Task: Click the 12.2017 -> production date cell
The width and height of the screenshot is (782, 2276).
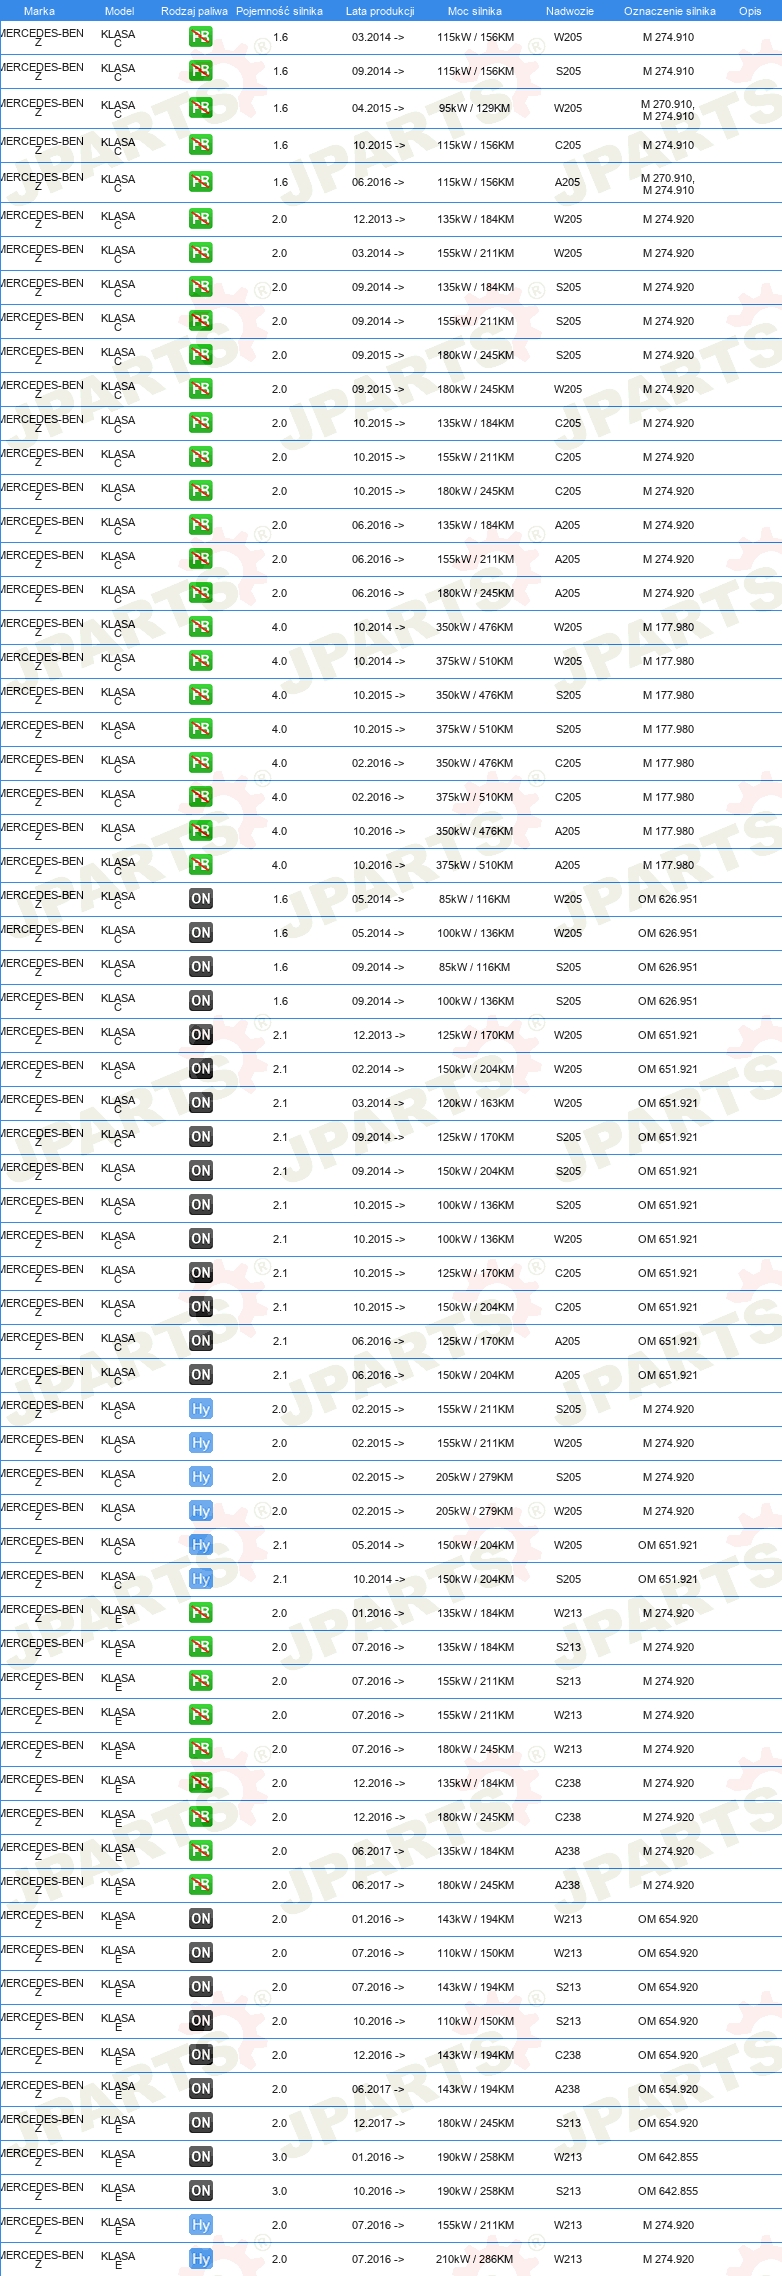Action: (x=378, y=2123)
